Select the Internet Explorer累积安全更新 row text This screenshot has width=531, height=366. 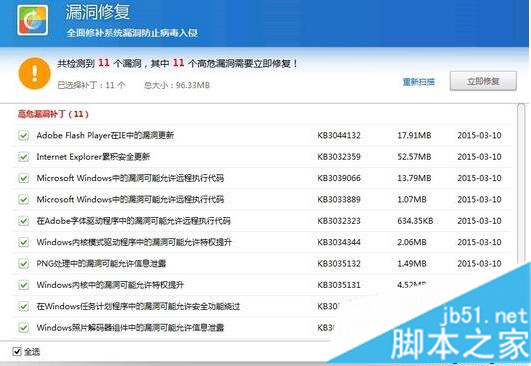(93, 157)
